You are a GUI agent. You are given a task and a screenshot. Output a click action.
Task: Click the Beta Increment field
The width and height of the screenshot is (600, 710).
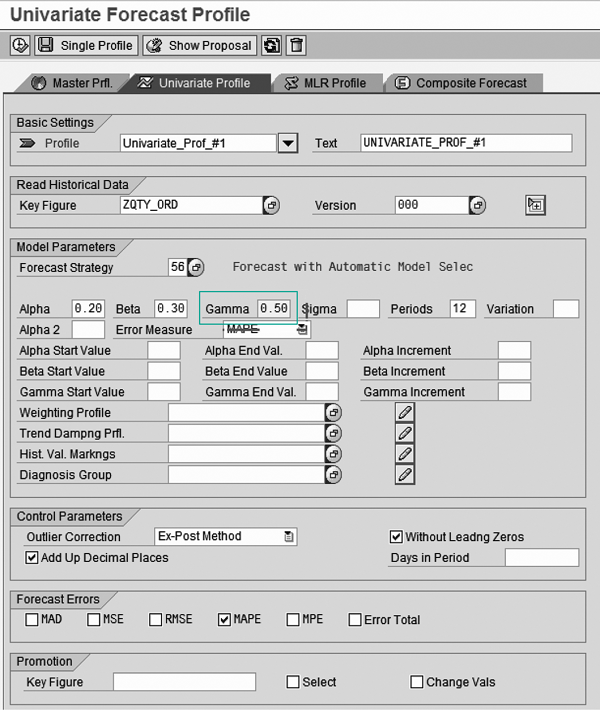(514, 371)
